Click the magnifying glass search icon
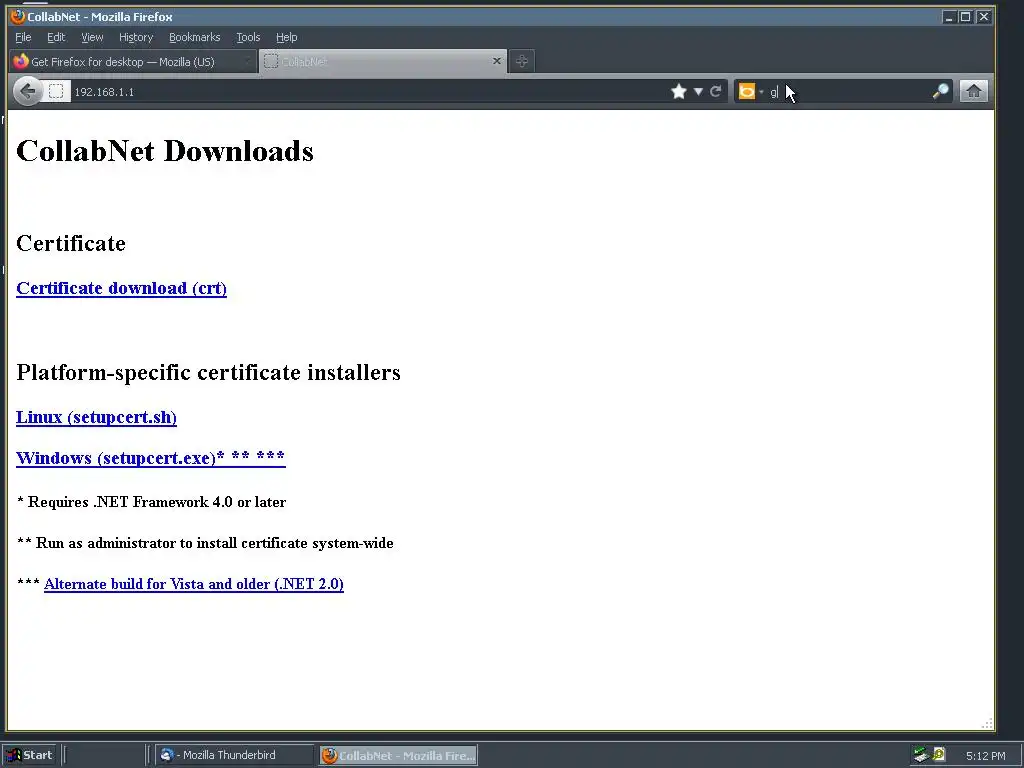 pos(940,91)
